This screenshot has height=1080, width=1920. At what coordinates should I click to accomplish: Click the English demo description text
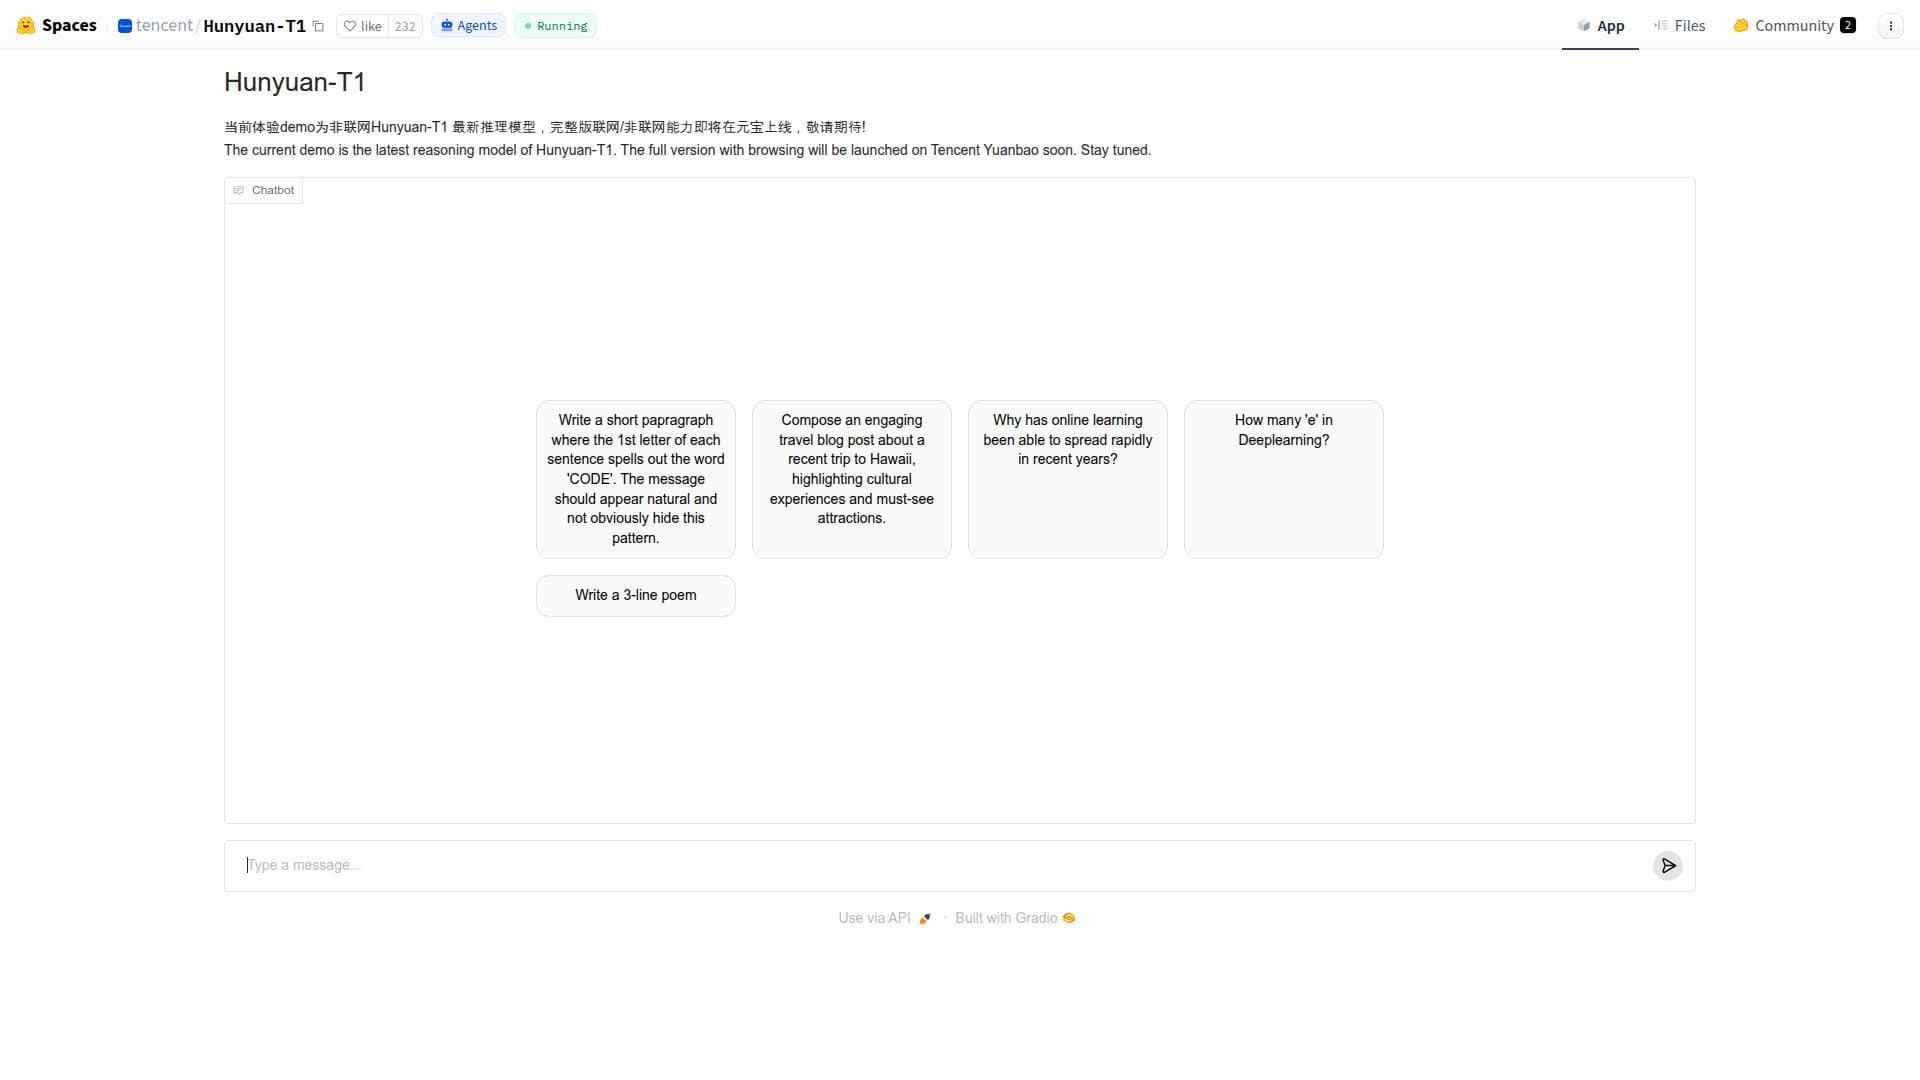click(688, 150)
